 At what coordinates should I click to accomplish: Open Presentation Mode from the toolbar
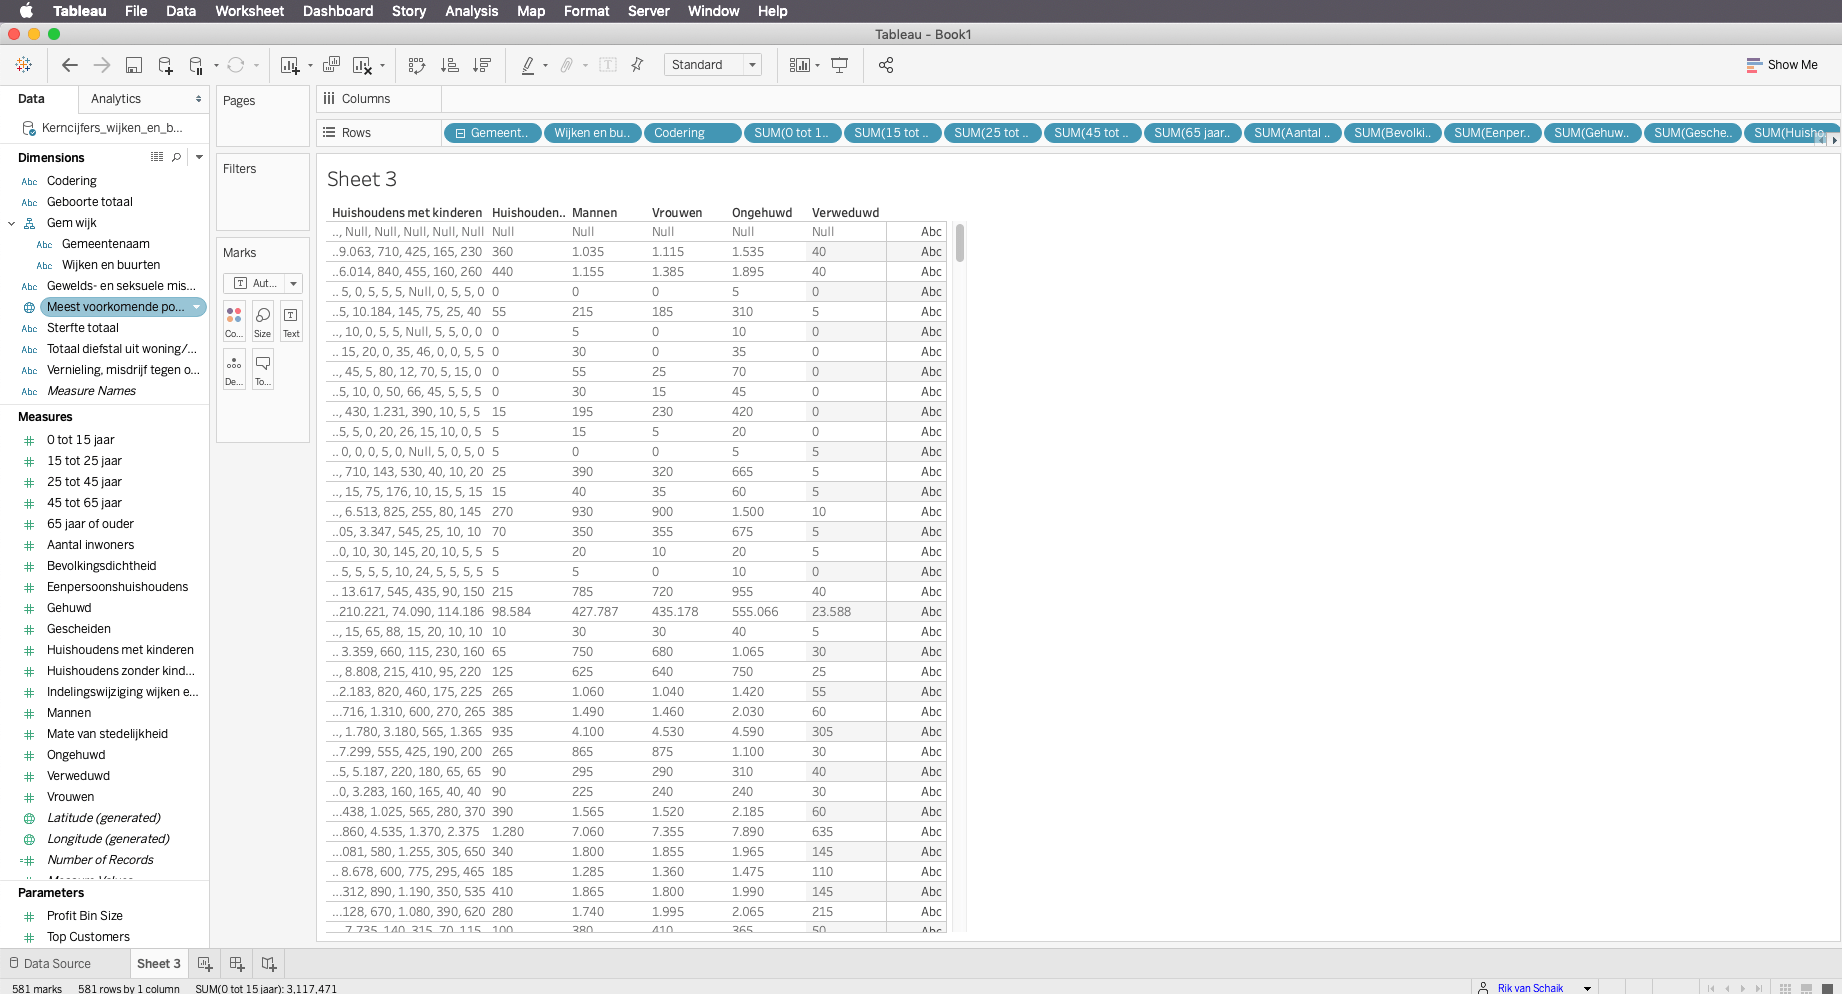pyautogui.click(x=840, y=65)
